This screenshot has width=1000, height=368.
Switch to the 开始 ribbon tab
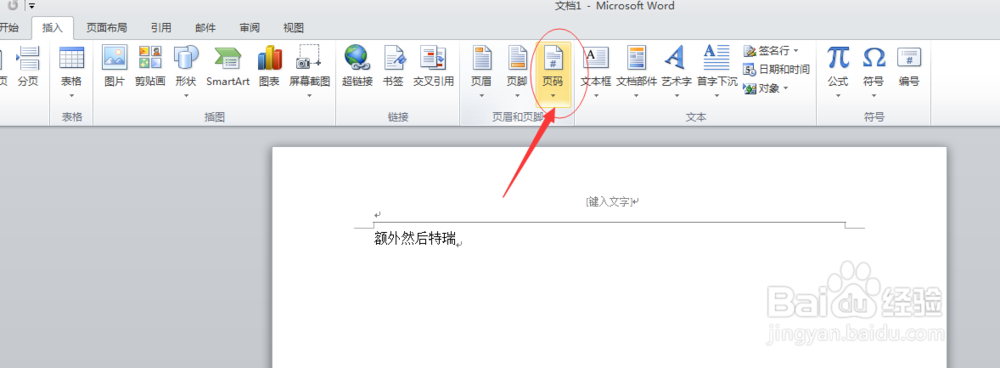point(9,27)
